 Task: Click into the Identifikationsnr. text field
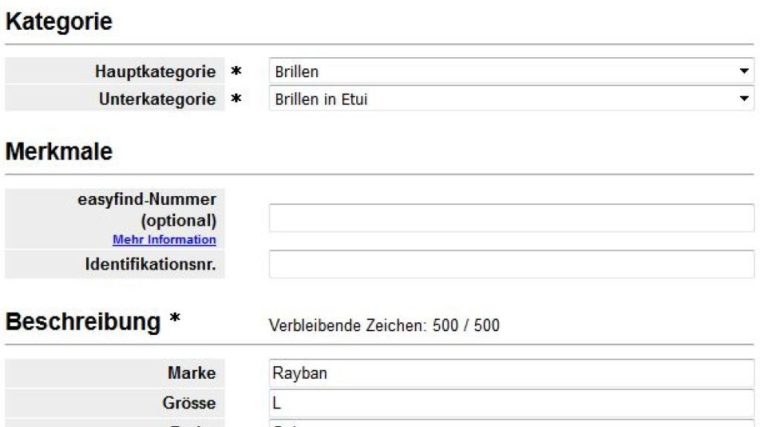511,264
